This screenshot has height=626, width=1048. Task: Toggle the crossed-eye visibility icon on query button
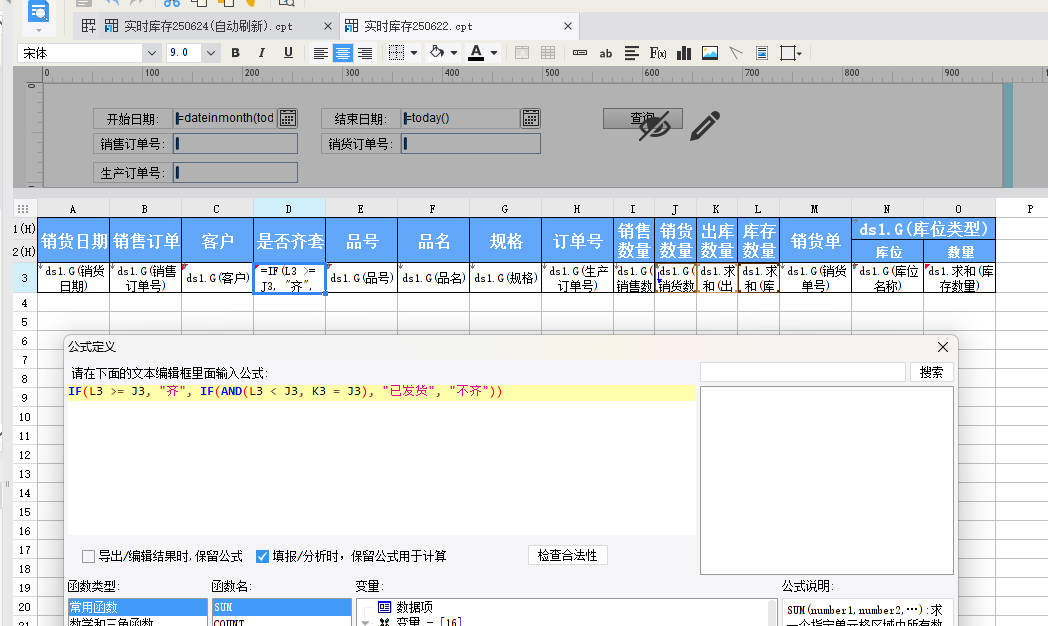coord(654,126)
